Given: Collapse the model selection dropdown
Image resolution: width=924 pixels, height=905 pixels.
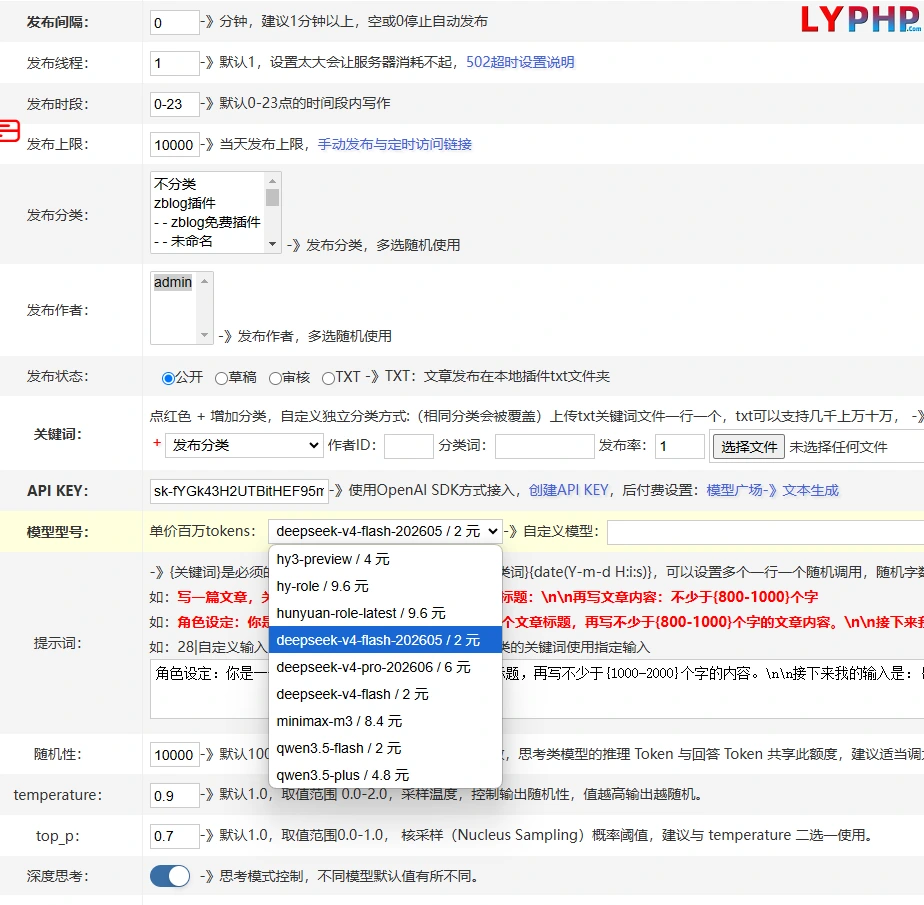Looking at the screenshot, I should tap(385, 531).
